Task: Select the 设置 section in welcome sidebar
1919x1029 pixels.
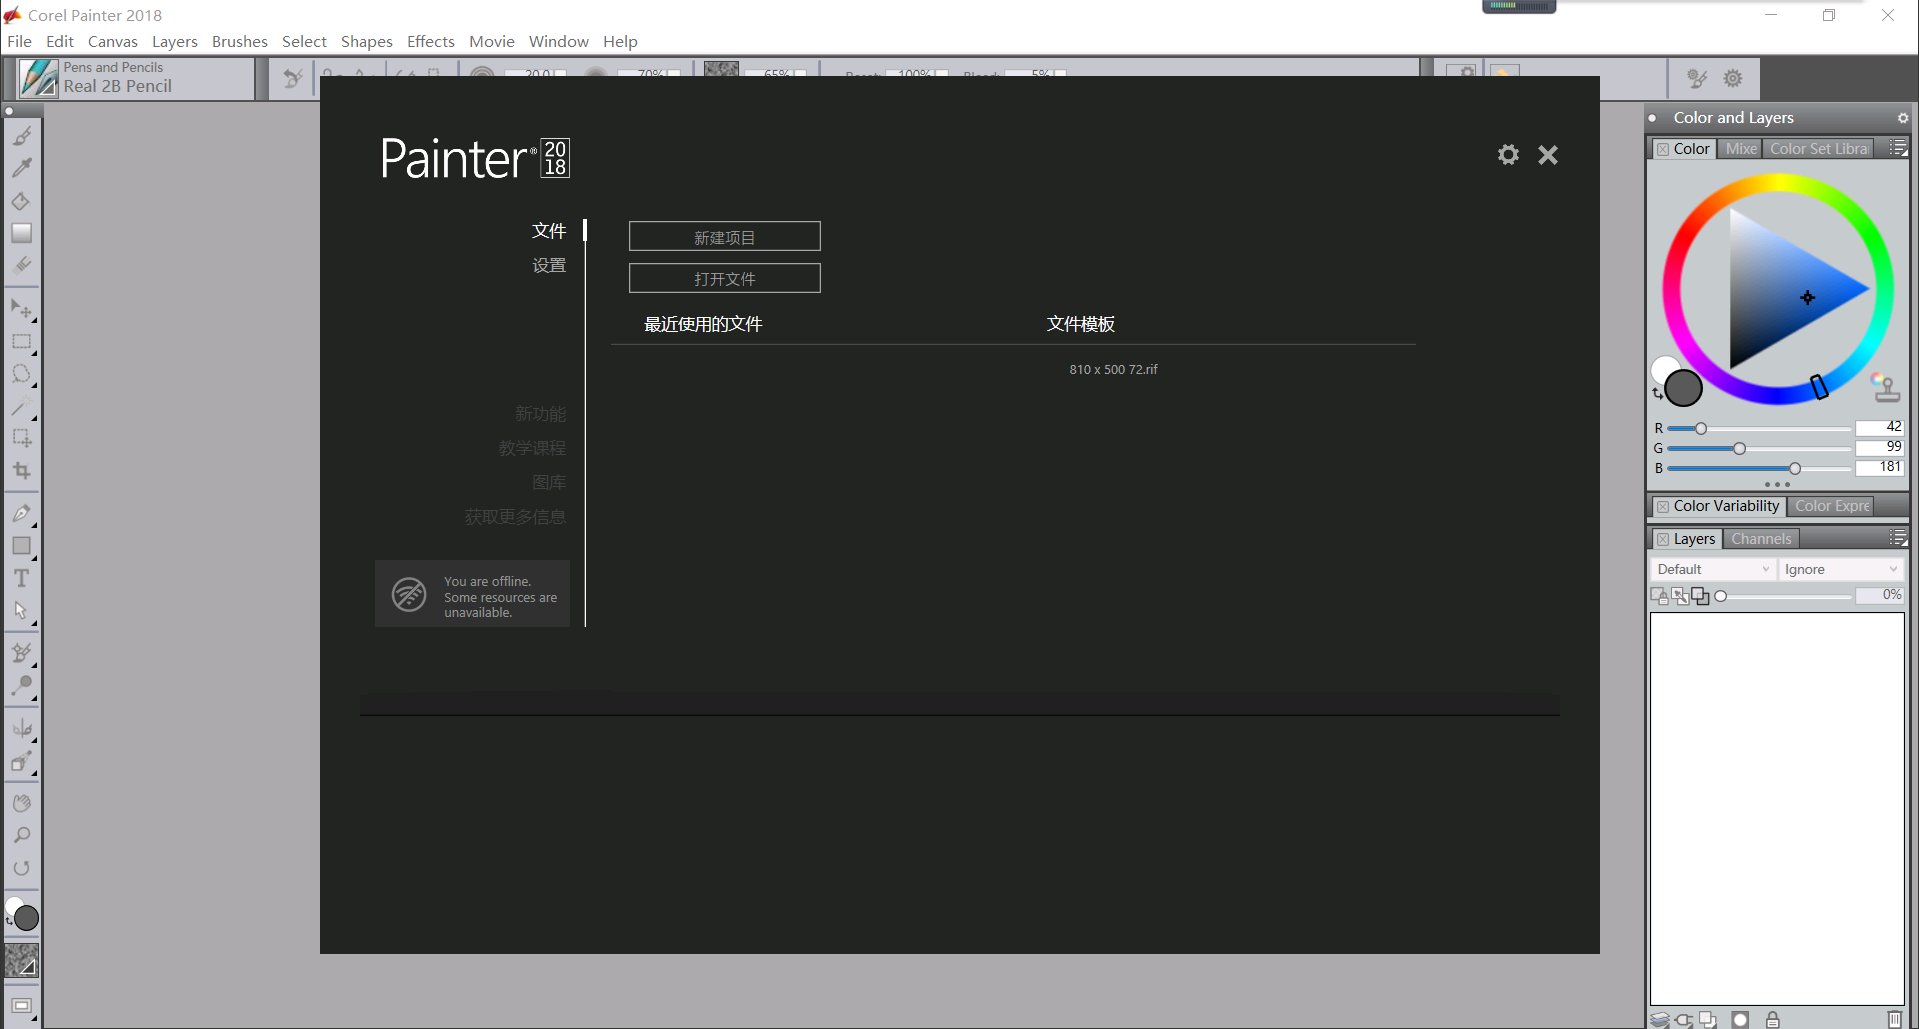Action: pyautogui.click(x=549, y=265)
